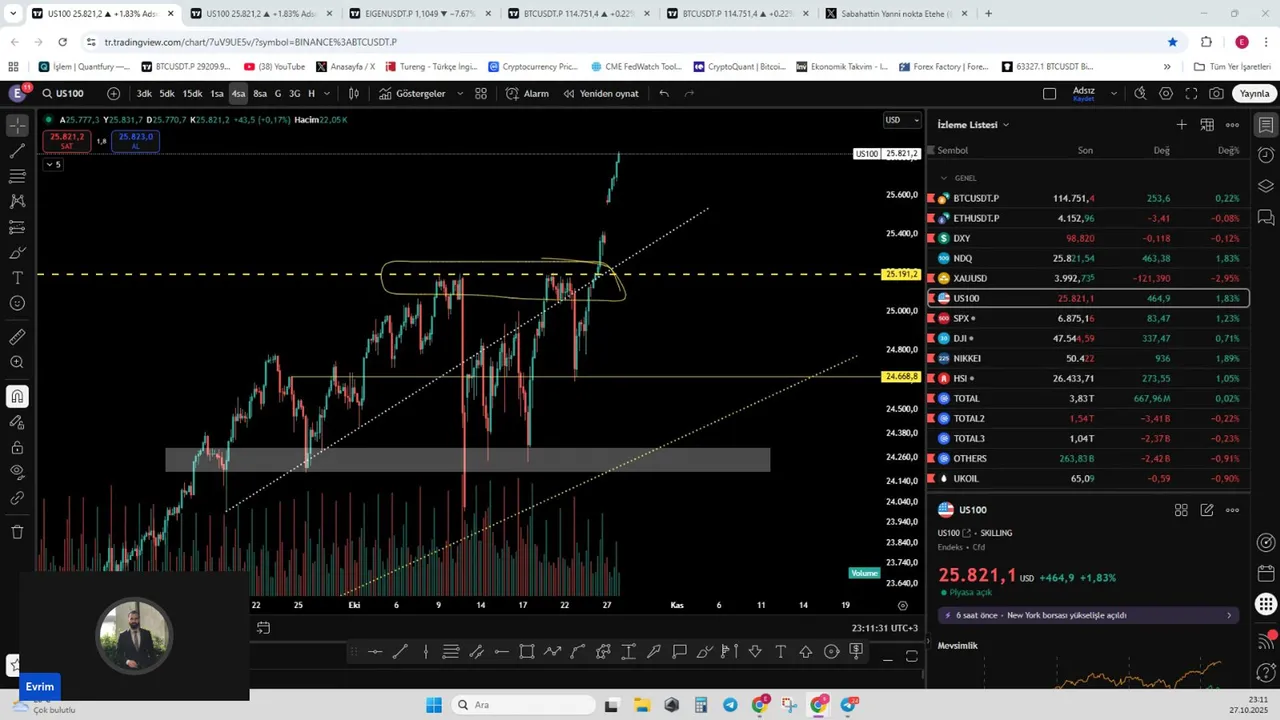Toggle hide all drawings eye icon
1280x720 pixels.
coord(17,472)
